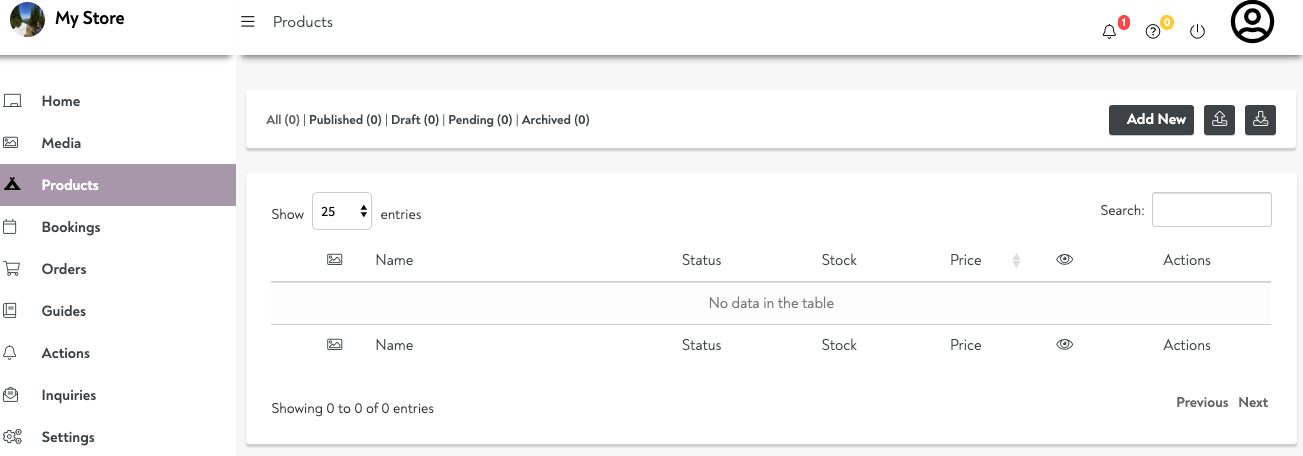The height and width of the screenshot is (456, 1303).
Task: Go to Orders in the sidebar
Action: pyautogui.click(x=64, y=269)
